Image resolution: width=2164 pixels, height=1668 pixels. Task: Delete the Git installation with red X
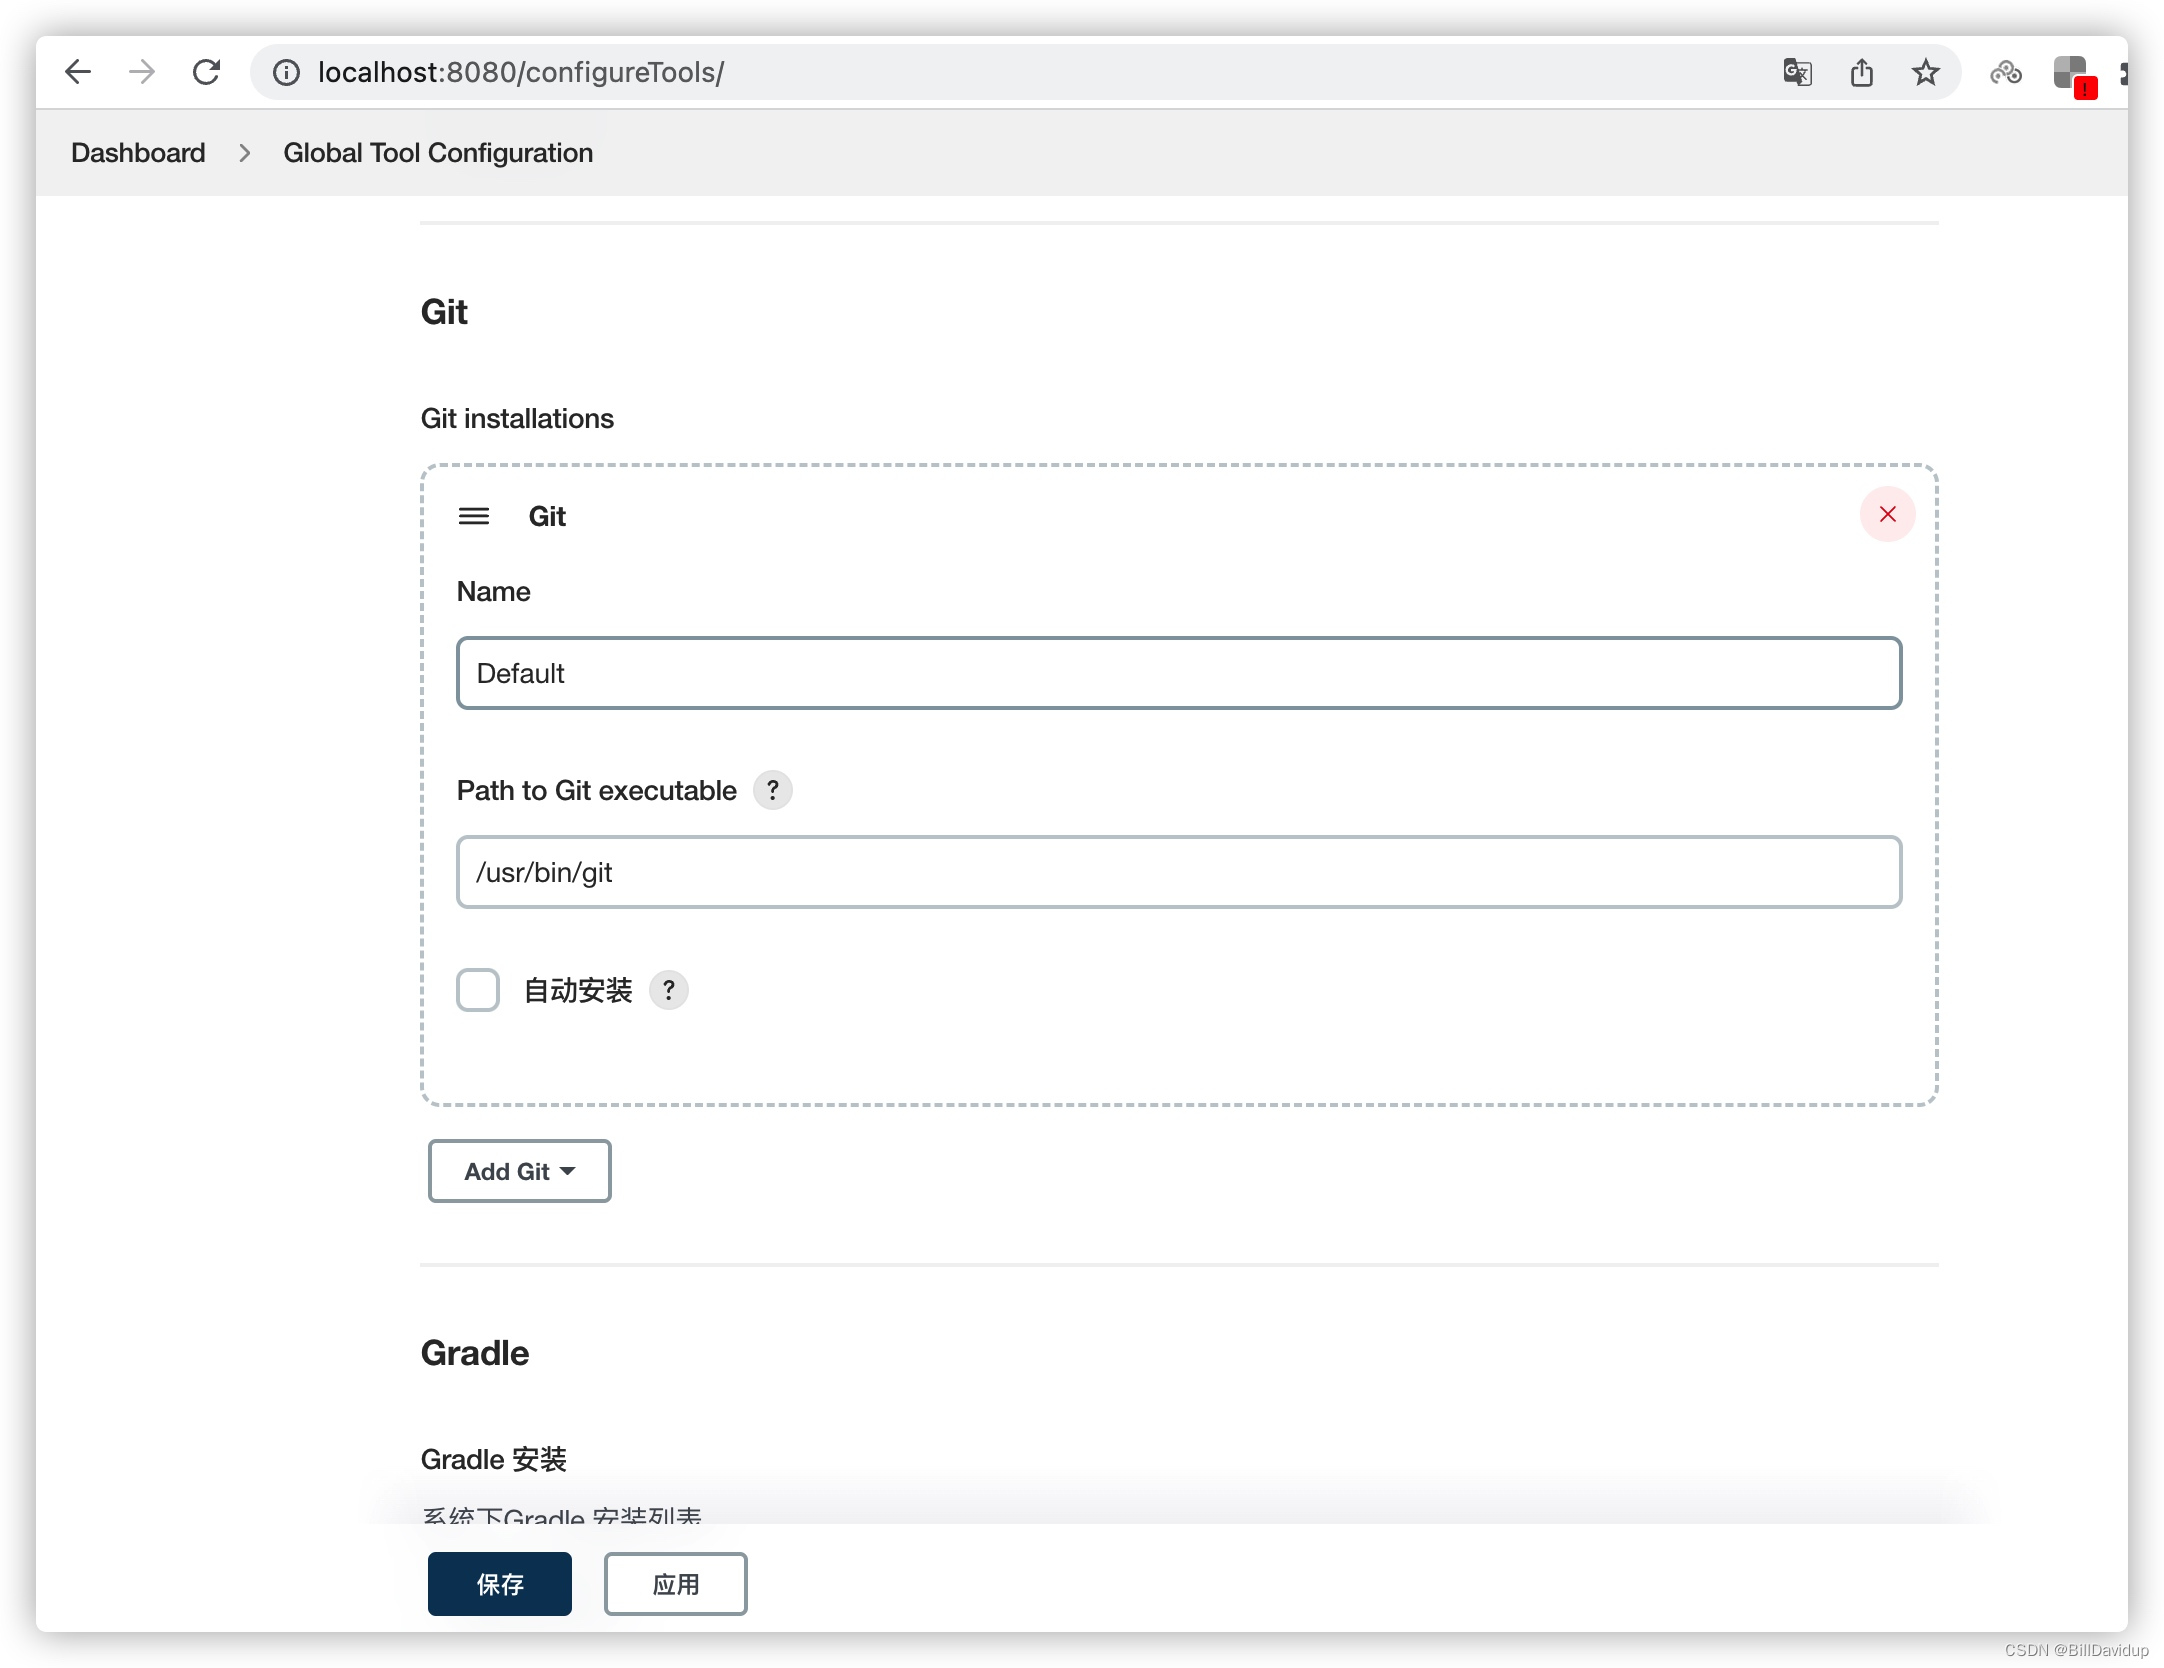(x=1887, y=514)
